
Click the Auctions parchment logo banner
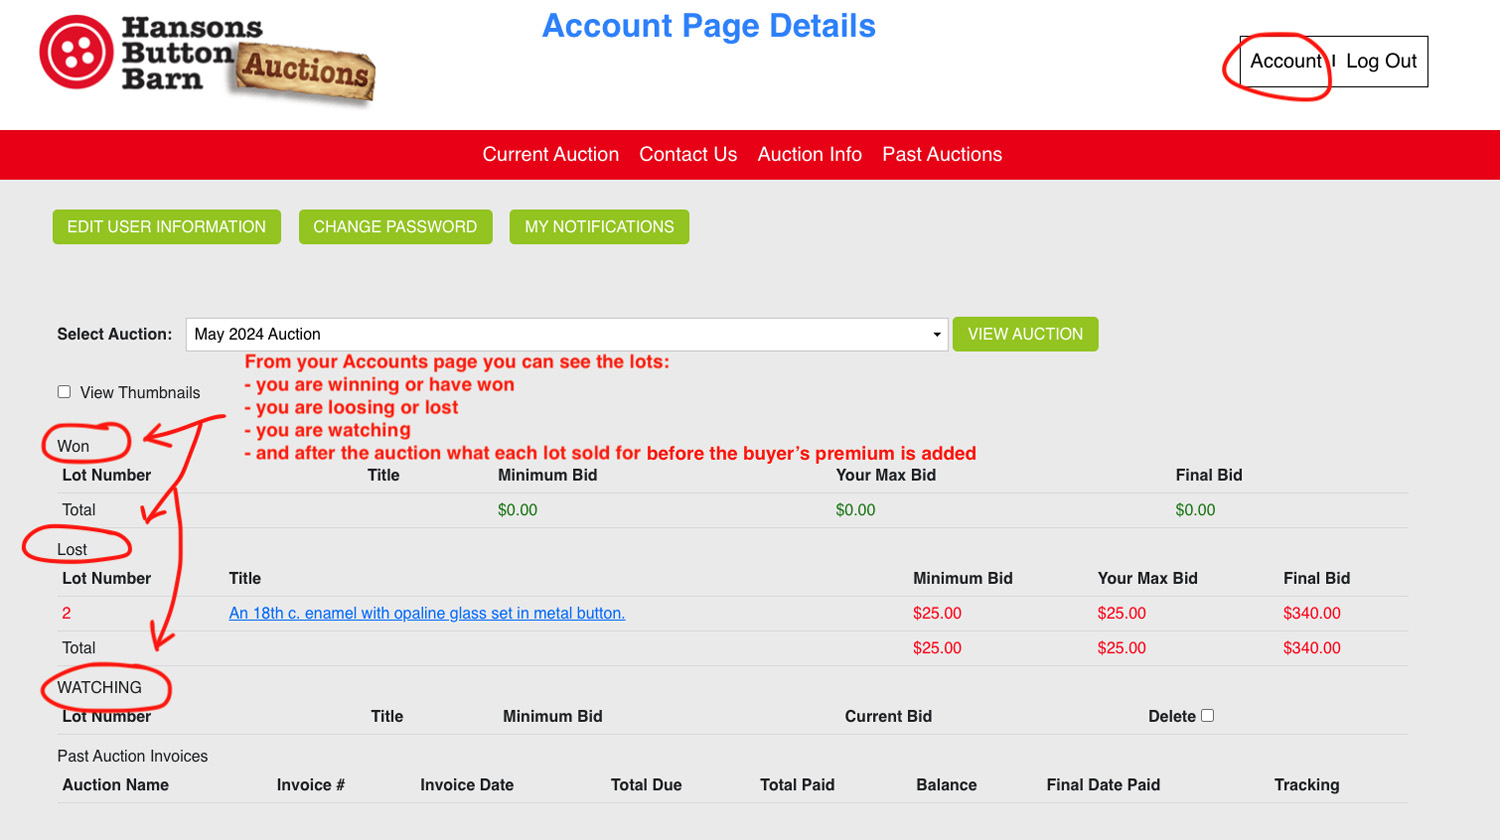tap(305, 71)
